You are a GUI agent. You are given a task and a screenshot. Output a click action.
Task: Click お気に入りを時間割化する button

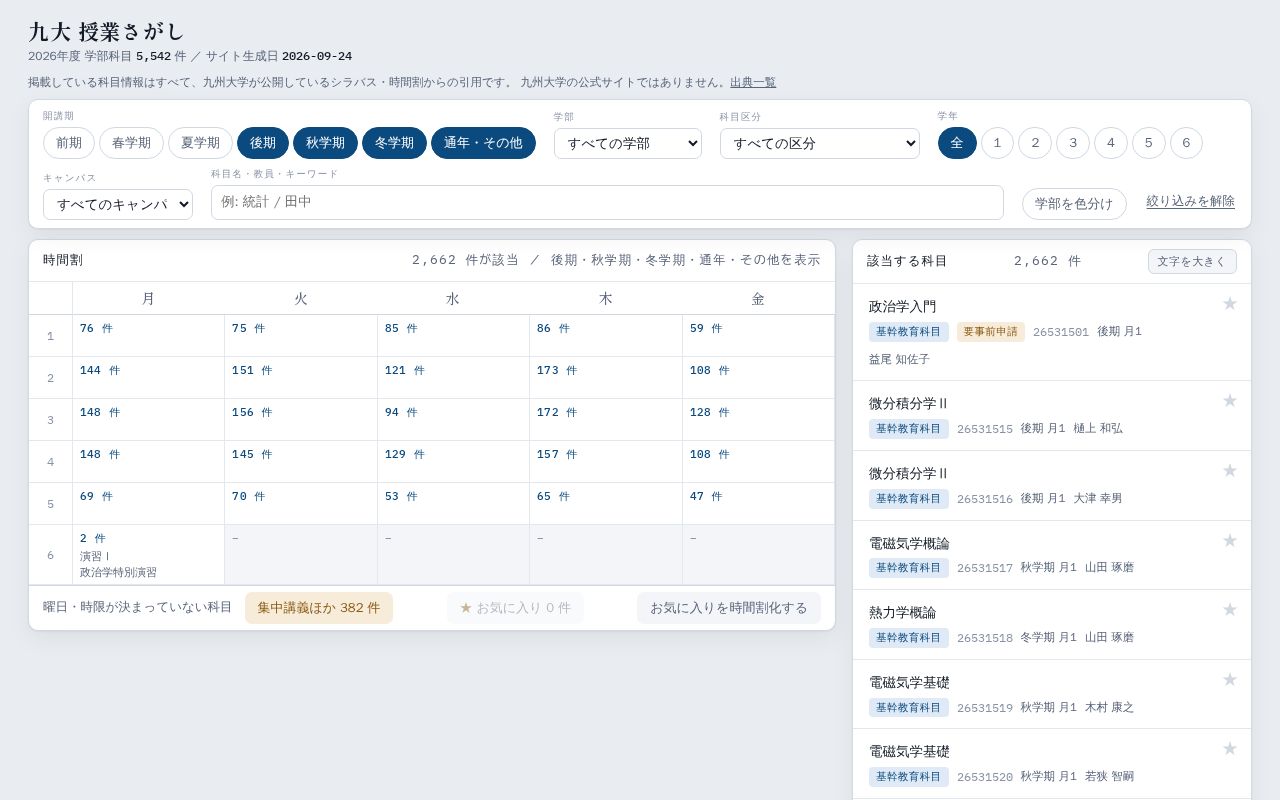tap(729, 608)
